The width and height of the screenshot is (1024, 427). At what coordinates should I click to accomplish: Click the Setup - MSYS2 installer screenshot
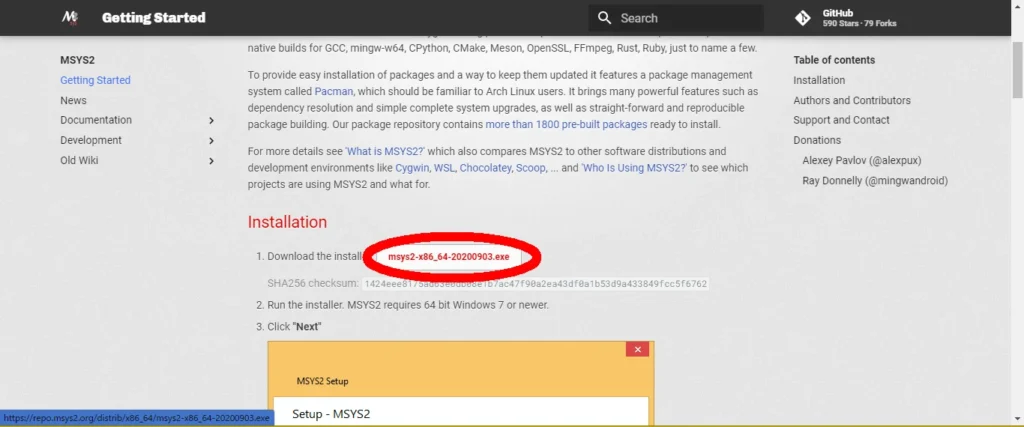(x=460, y=383)
